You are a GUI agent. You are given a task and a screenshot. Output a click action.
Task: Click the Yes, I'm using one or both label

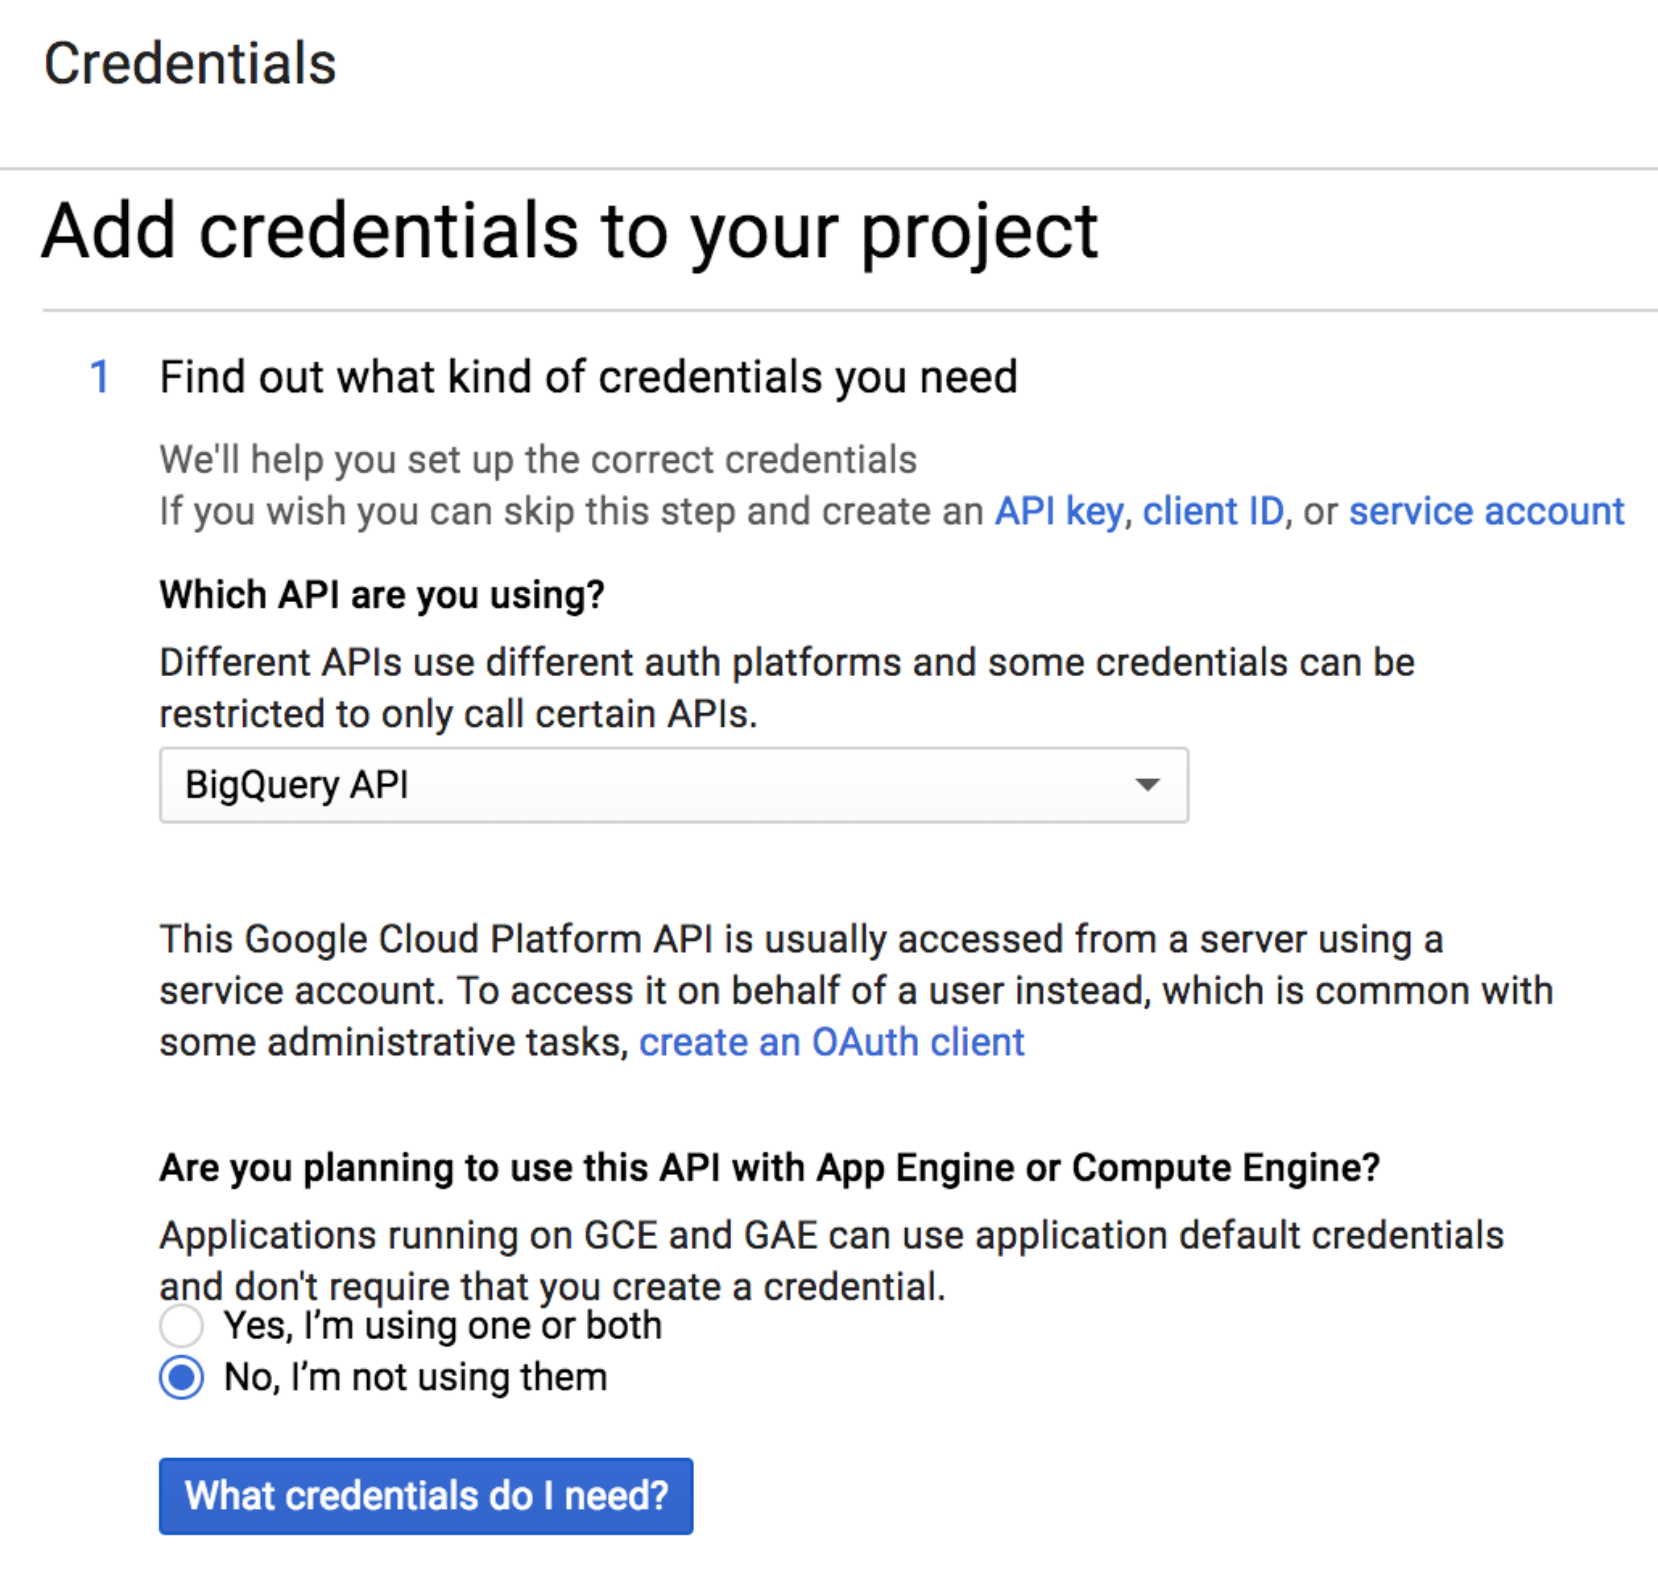[442, 1326]
